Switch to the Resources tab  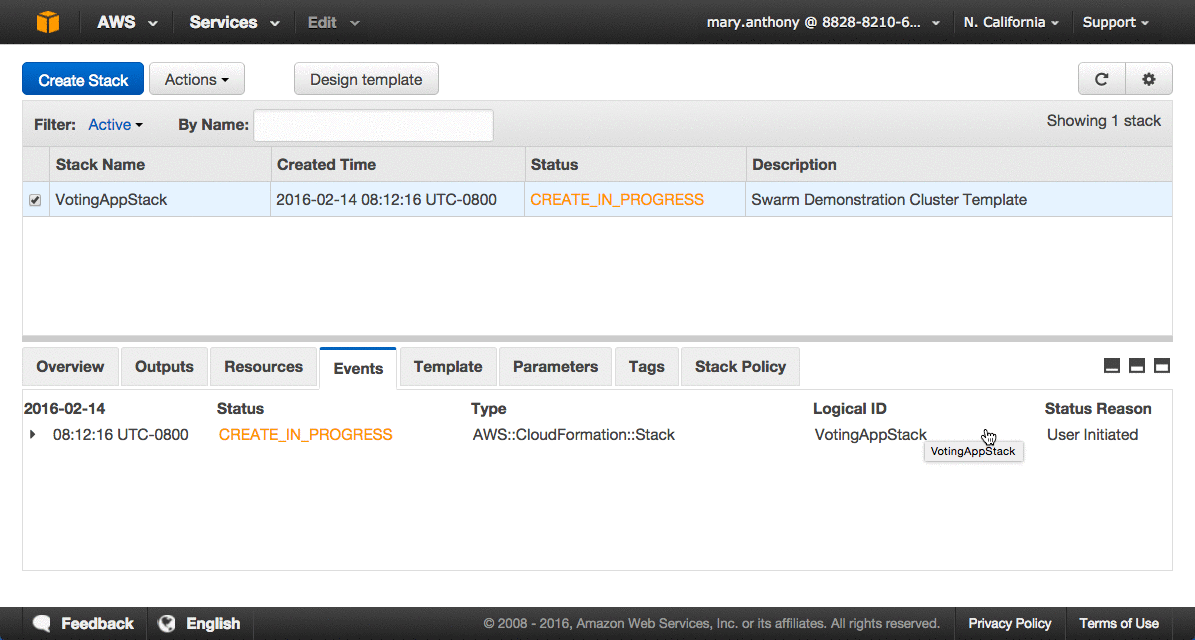click(263, 367)
